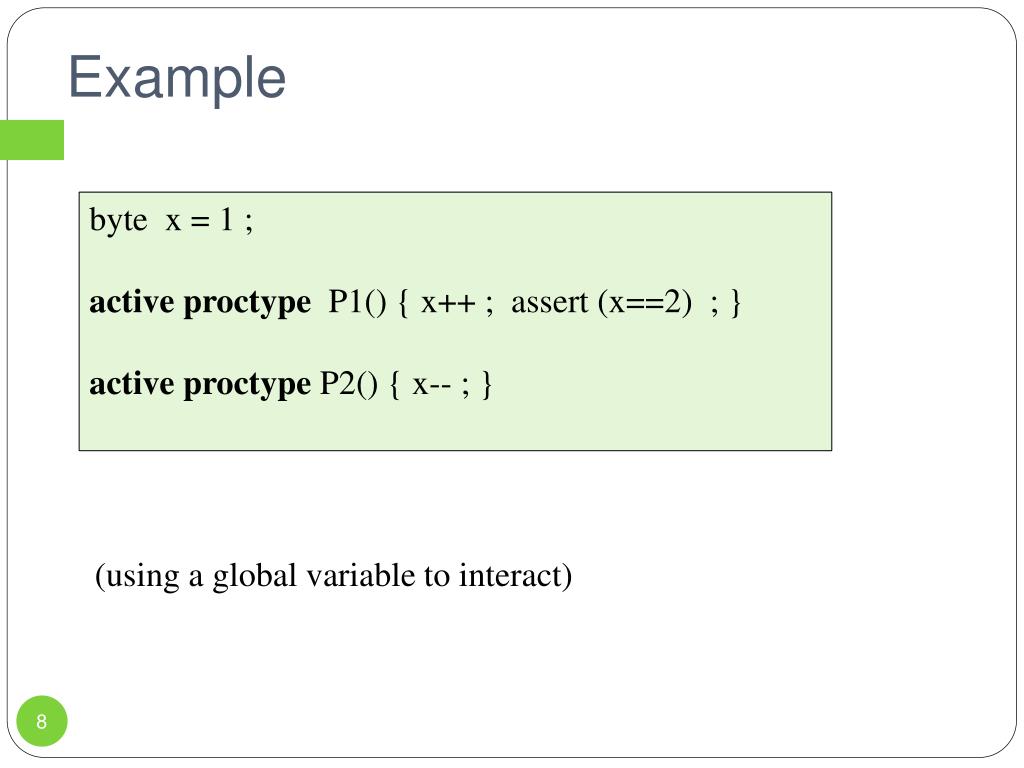Image resolution: width=1024 pixels, height=768 pixels.
Task: Click the opening brace after P1()
Action: [404, 303]
